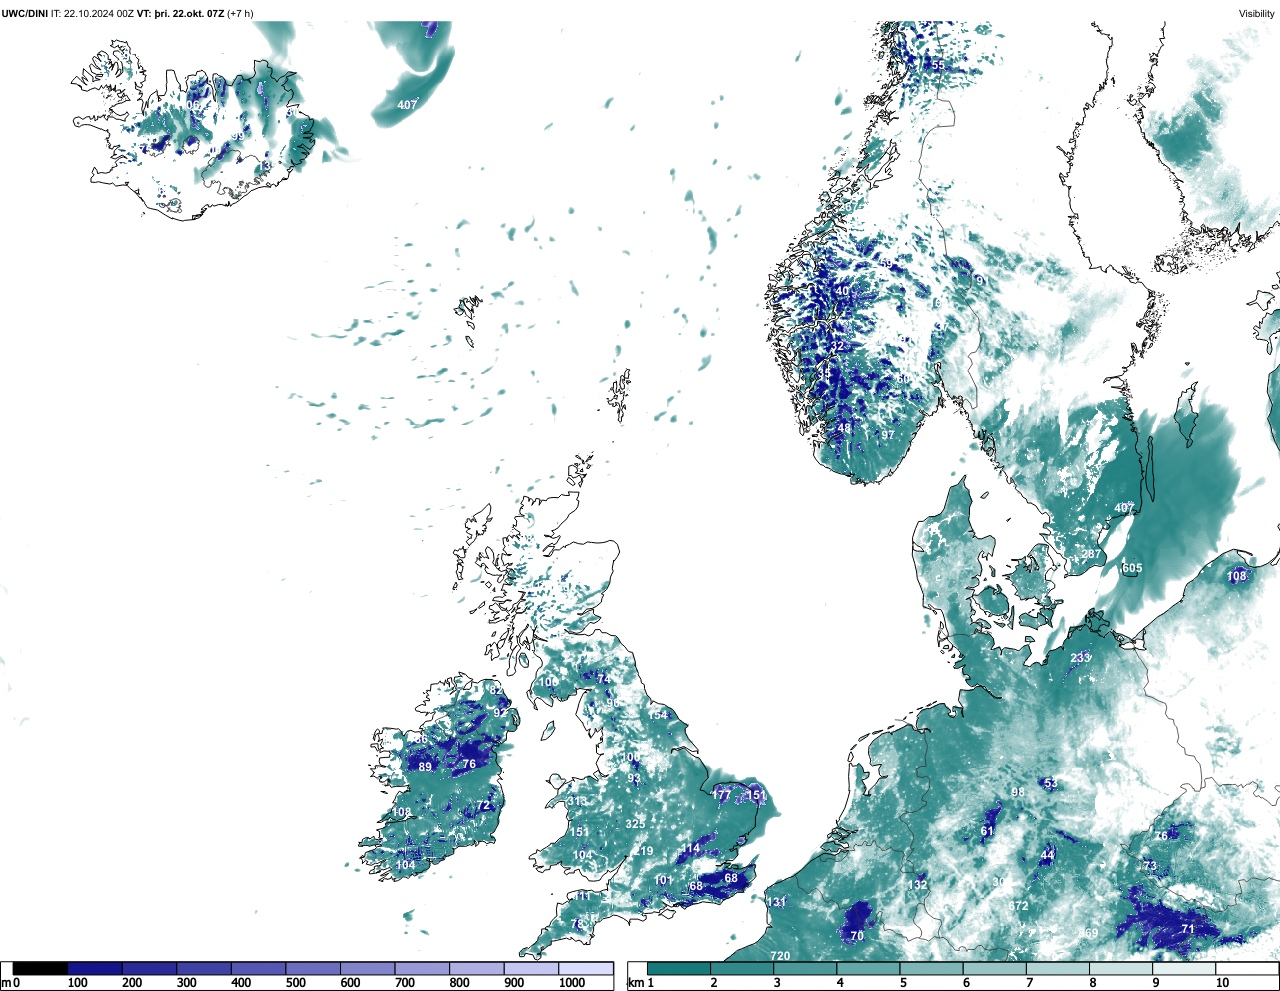The image size is (1280, 991).
Task: Click the 'Visibility' label at top right
Action: click(x=1257, y=13)
